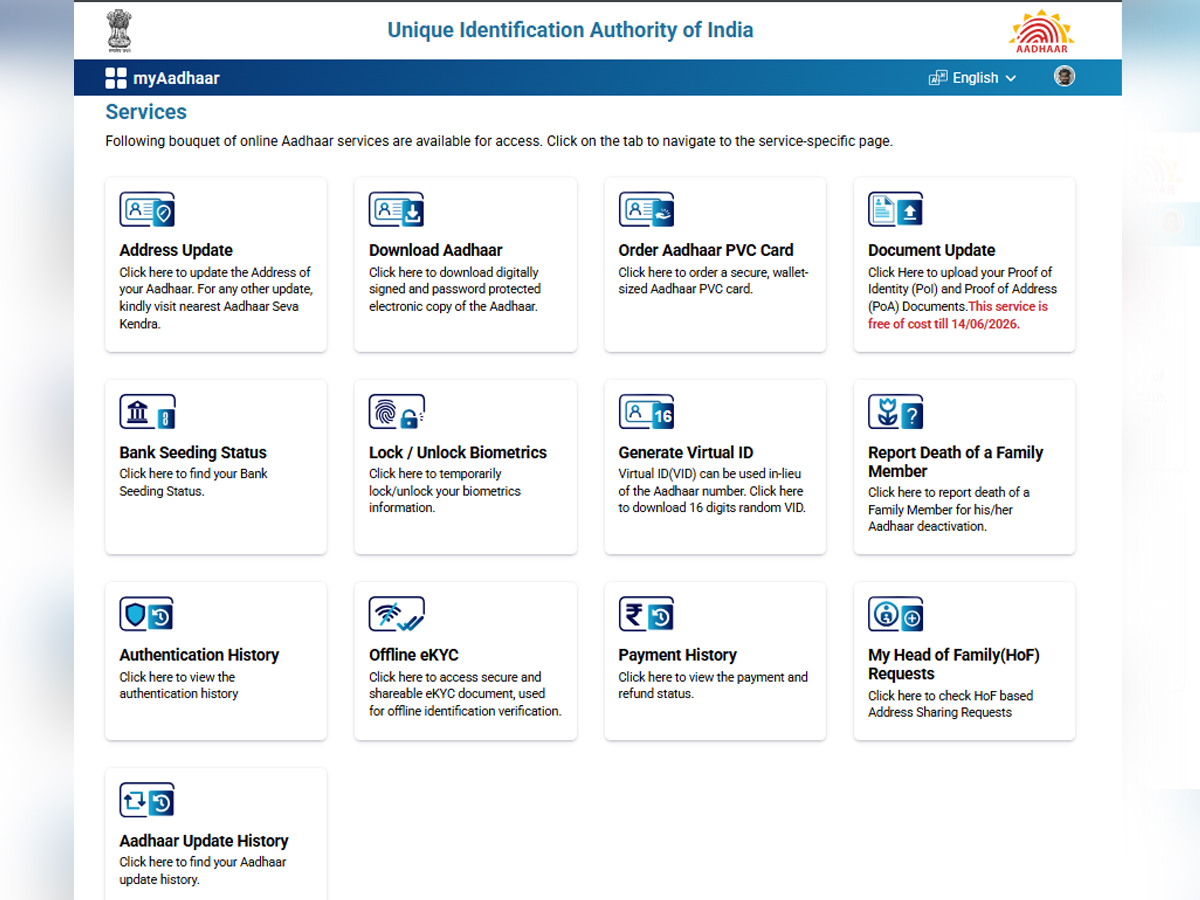This screenshot has height=900, width=1200.
Task: Click the Generate Virtual ID icon
Action: point(646,412)
